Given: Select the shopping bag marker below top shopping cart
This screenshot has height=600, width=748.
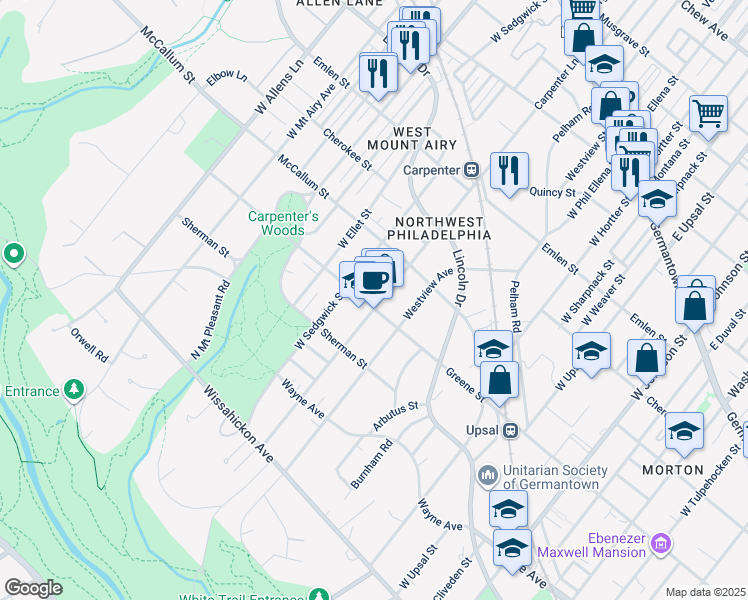Looking at the screenshot, I should (x=583, y=37).
